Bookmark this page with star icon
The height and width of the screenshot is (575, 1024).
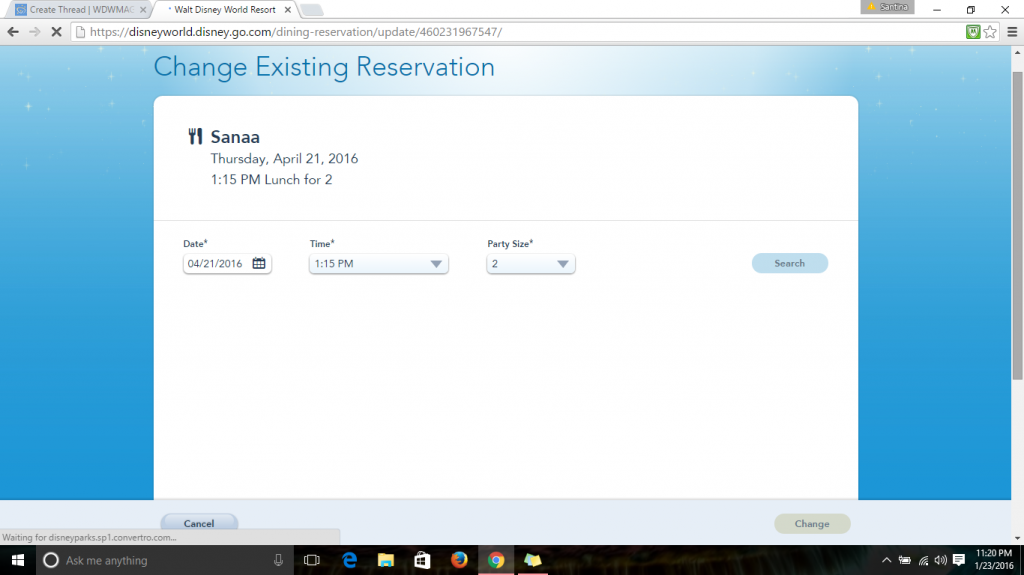(990, 32)
